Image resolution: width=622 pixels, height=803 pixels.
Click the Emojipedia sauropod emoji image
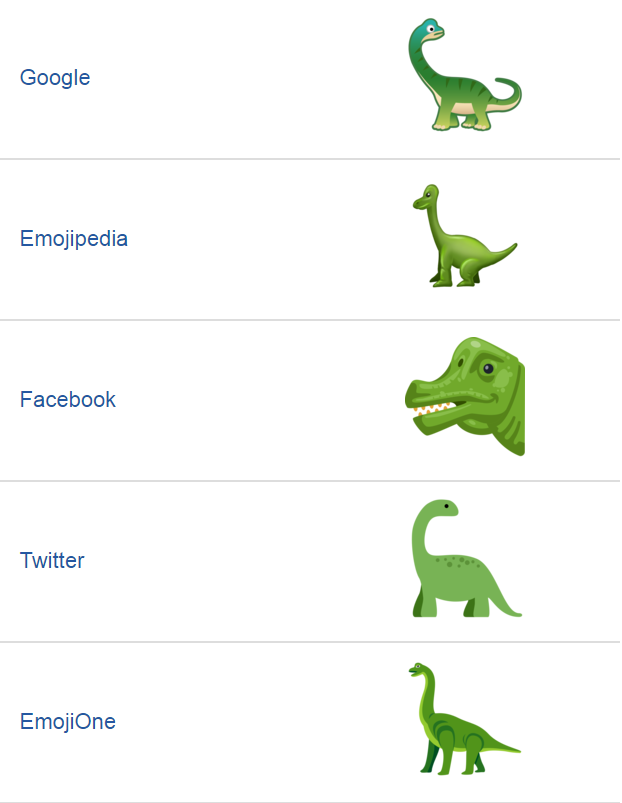click(x=462, y=237)
